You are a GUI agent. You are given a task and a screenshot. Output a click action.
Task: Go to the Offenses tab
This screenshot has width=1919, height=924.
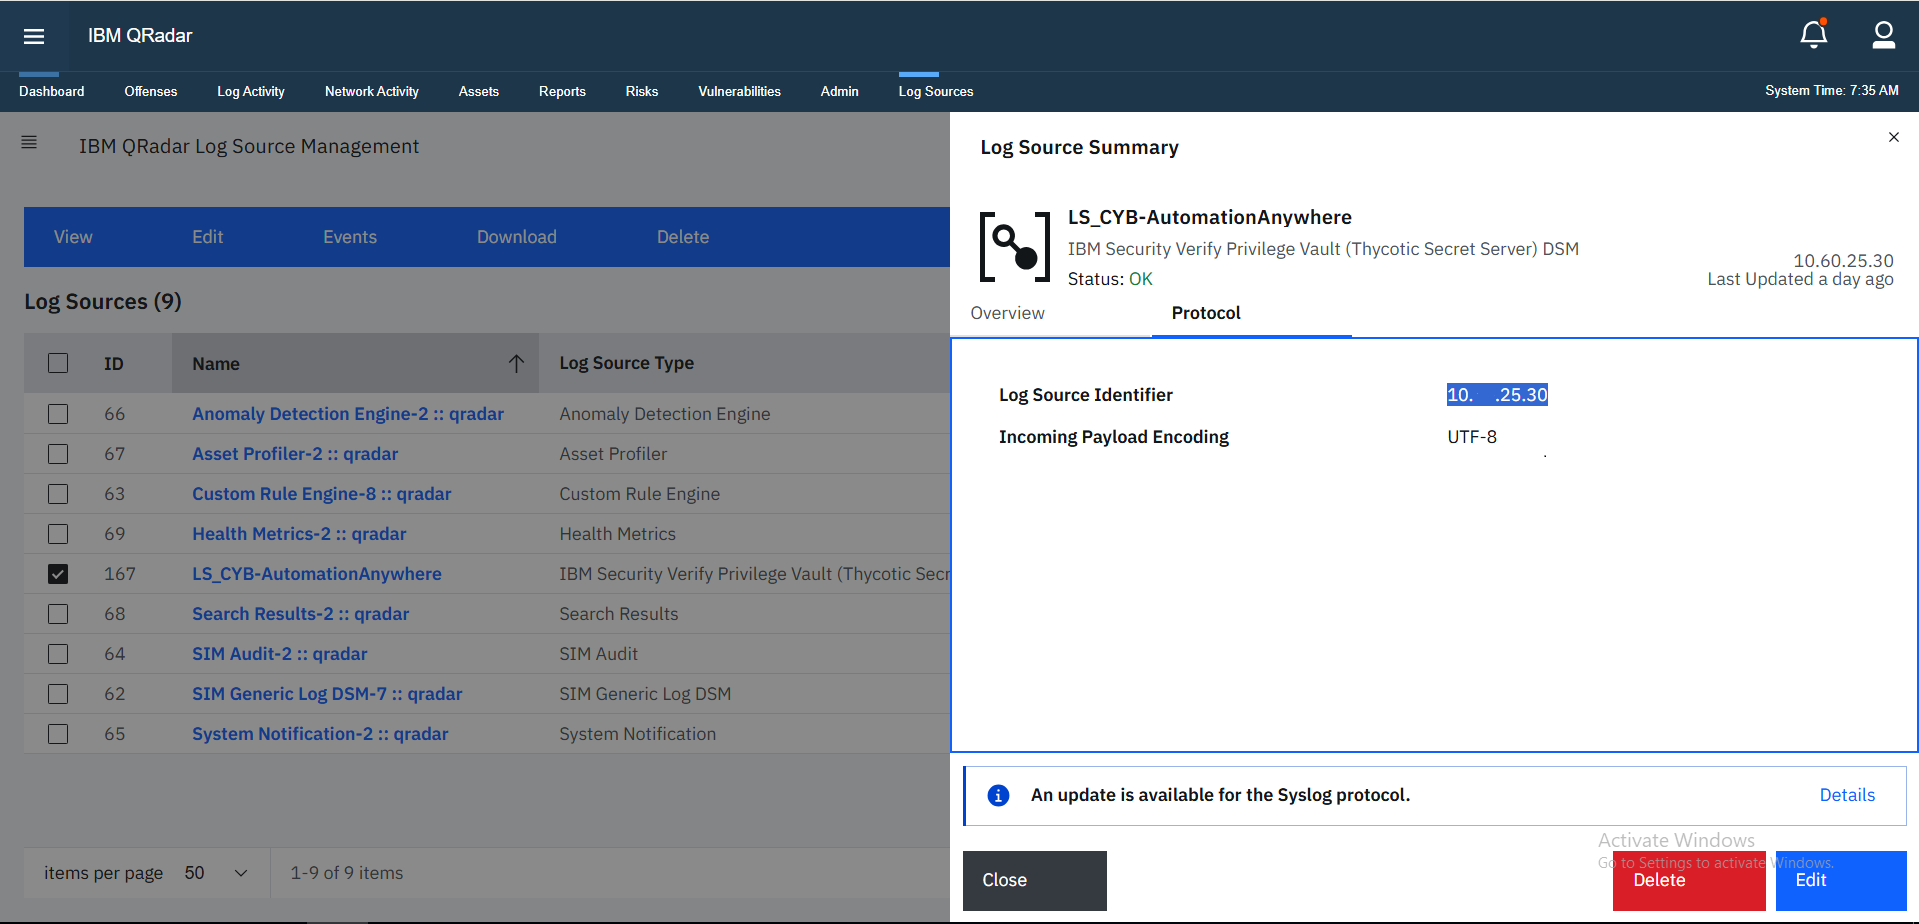pos(150,91)
